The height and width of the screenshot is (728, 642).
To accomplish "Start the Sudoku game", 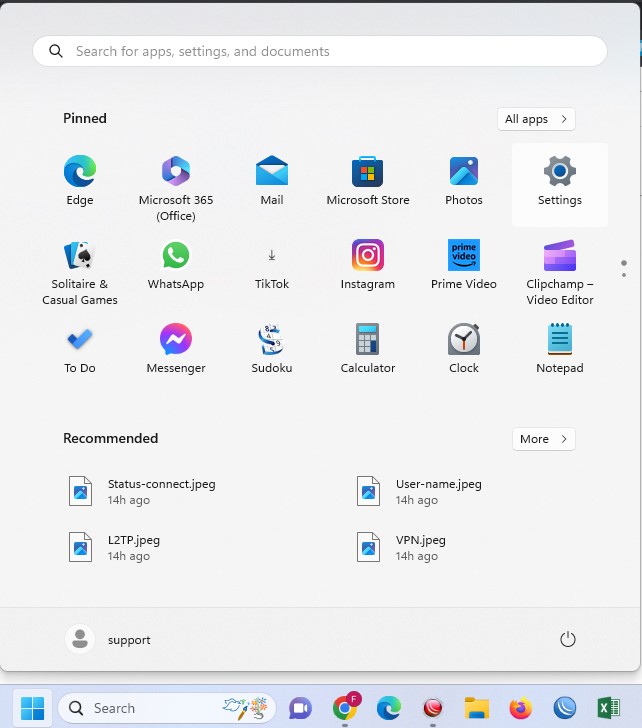I will (272, 349).
